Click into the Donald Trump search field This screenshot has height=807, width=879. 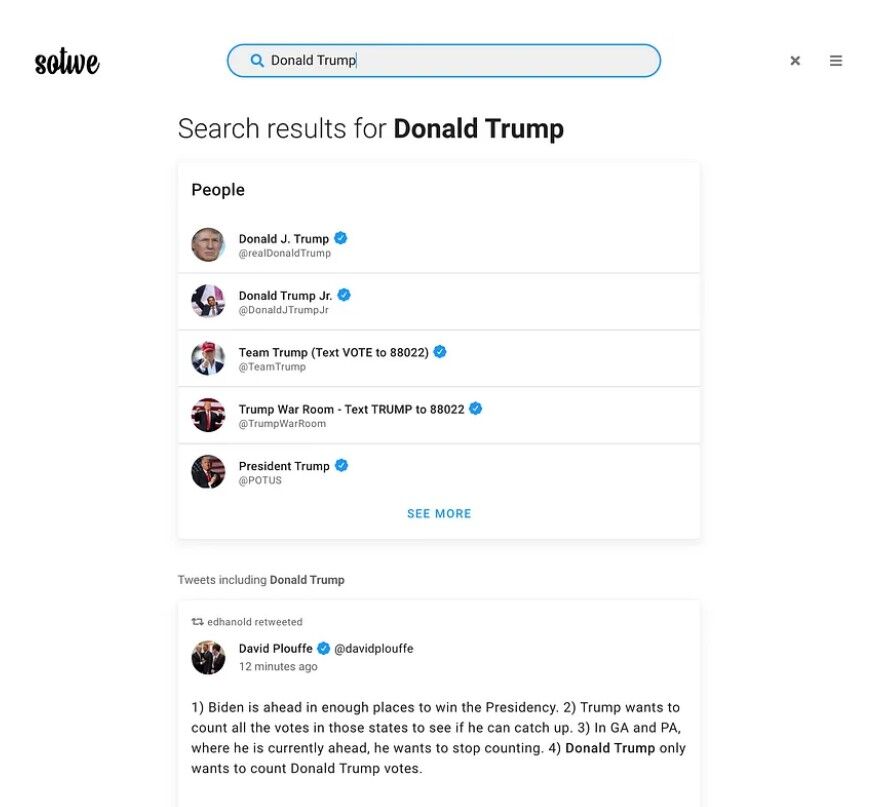point(450,61)
